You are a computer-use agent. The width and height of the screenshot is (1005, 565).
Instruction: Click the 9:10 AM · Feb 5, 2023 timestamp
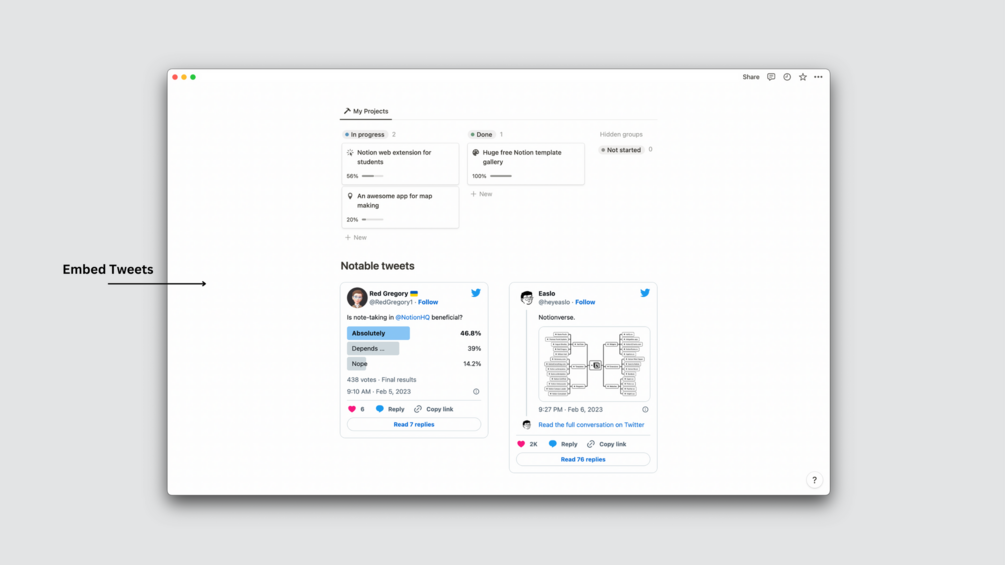click(x=379, y=391)
